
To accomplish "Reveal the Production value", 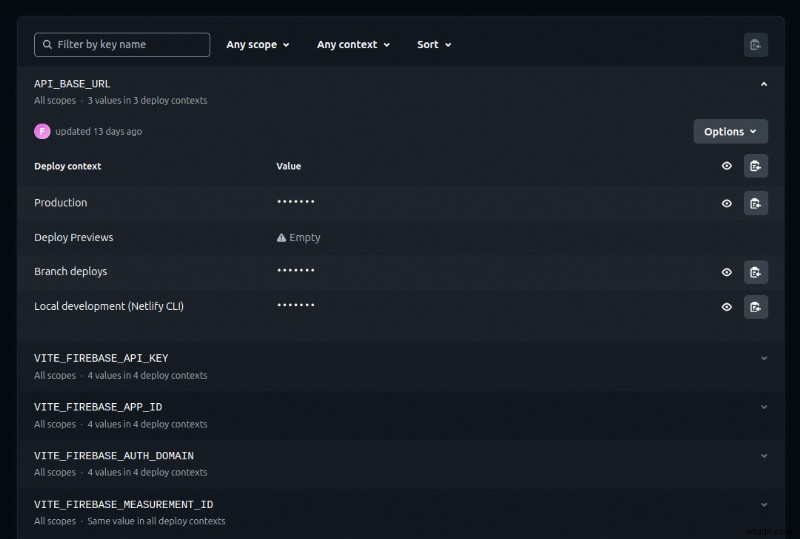I will tap(727, 203).
